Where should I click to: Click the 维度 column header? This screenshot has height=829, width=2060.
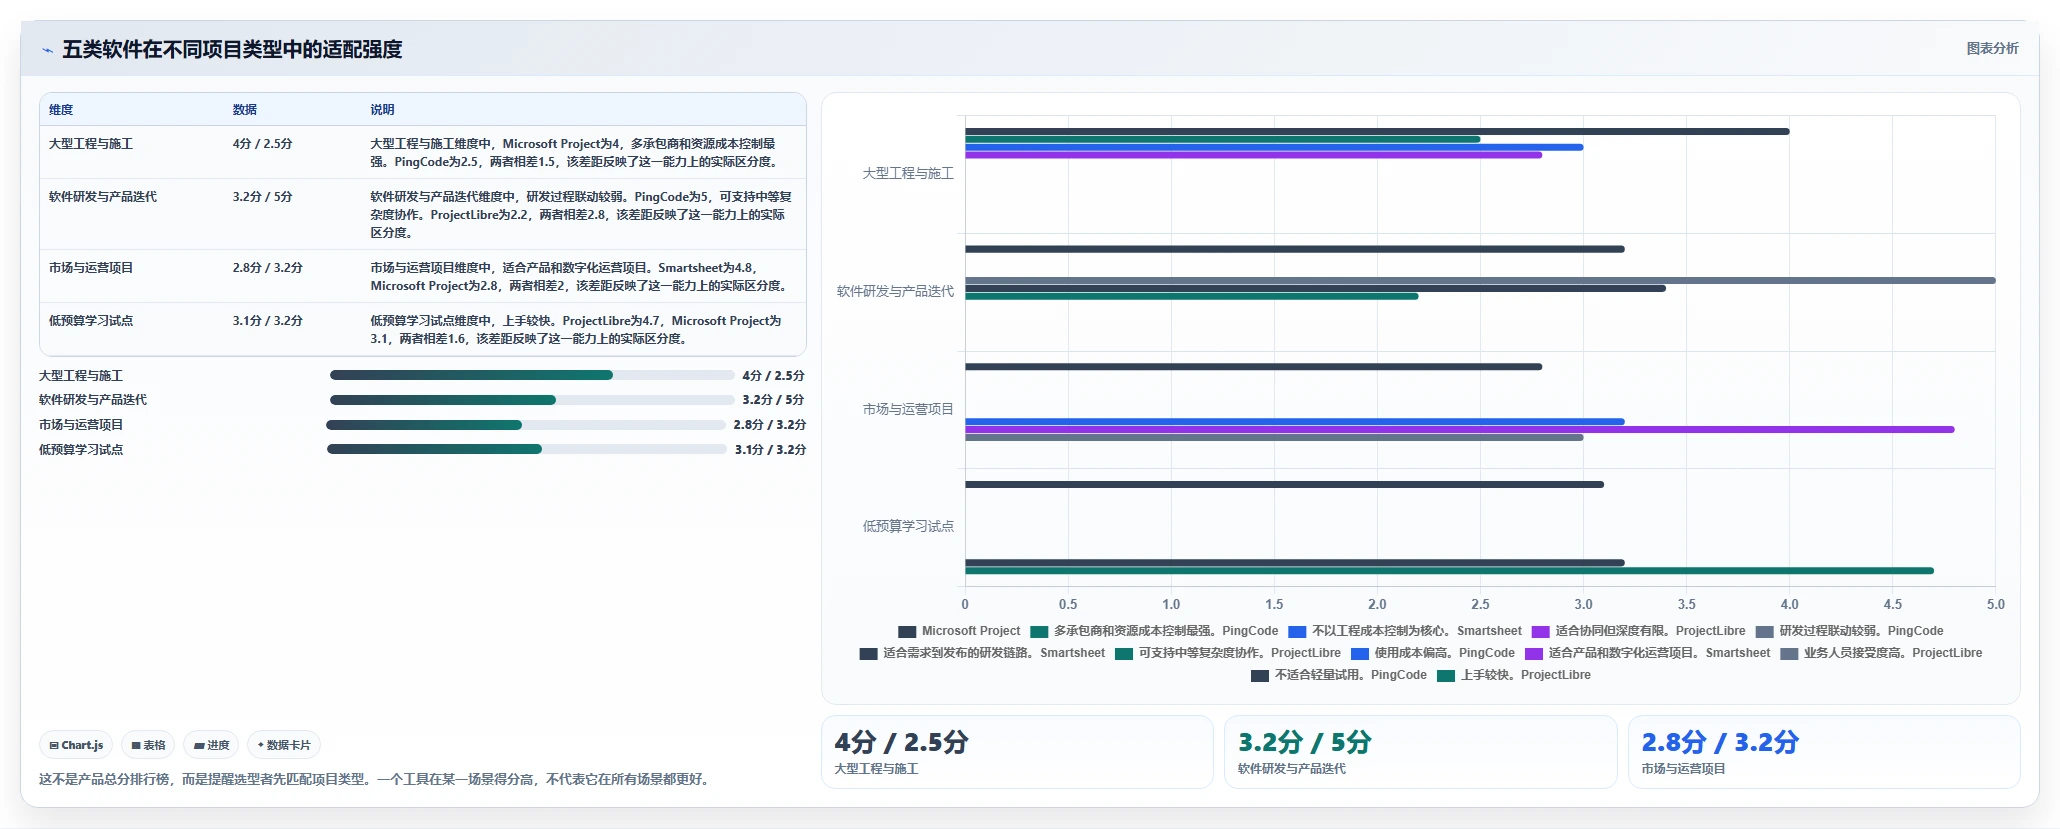point(61,110)
